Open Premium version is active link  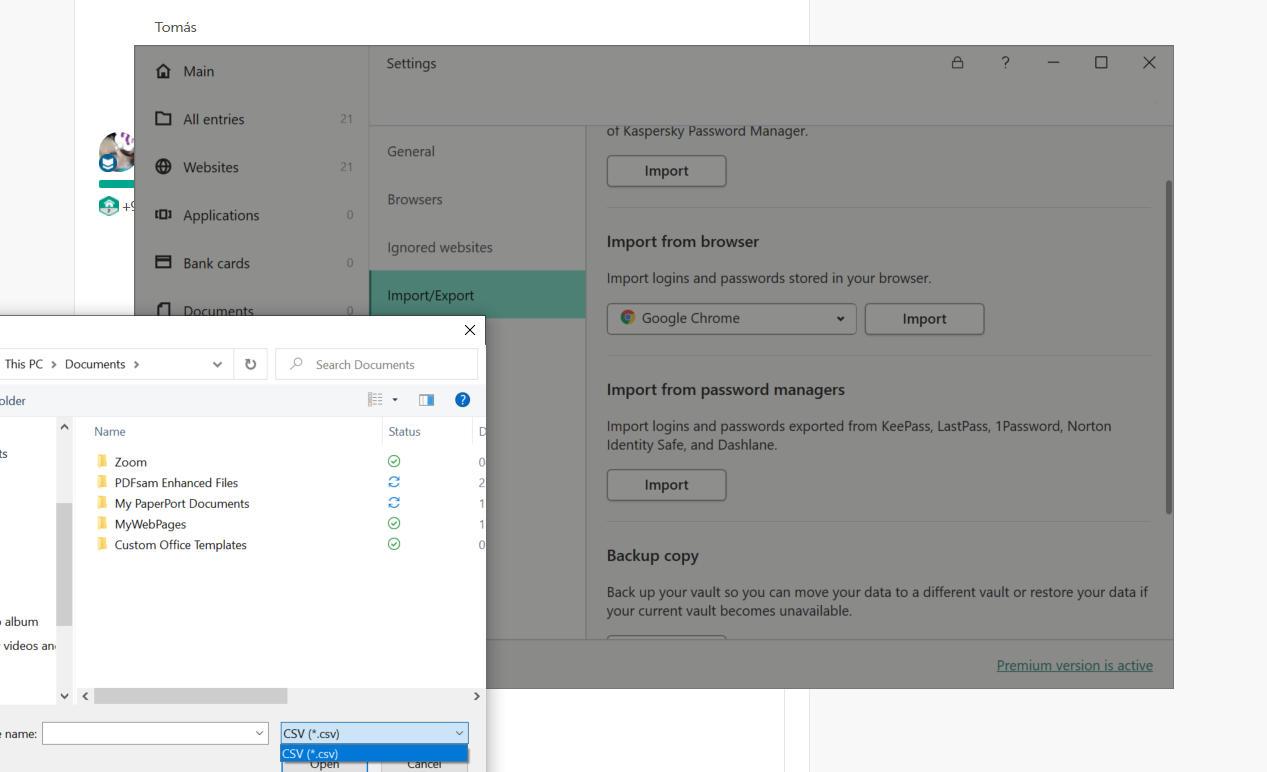1074,665
